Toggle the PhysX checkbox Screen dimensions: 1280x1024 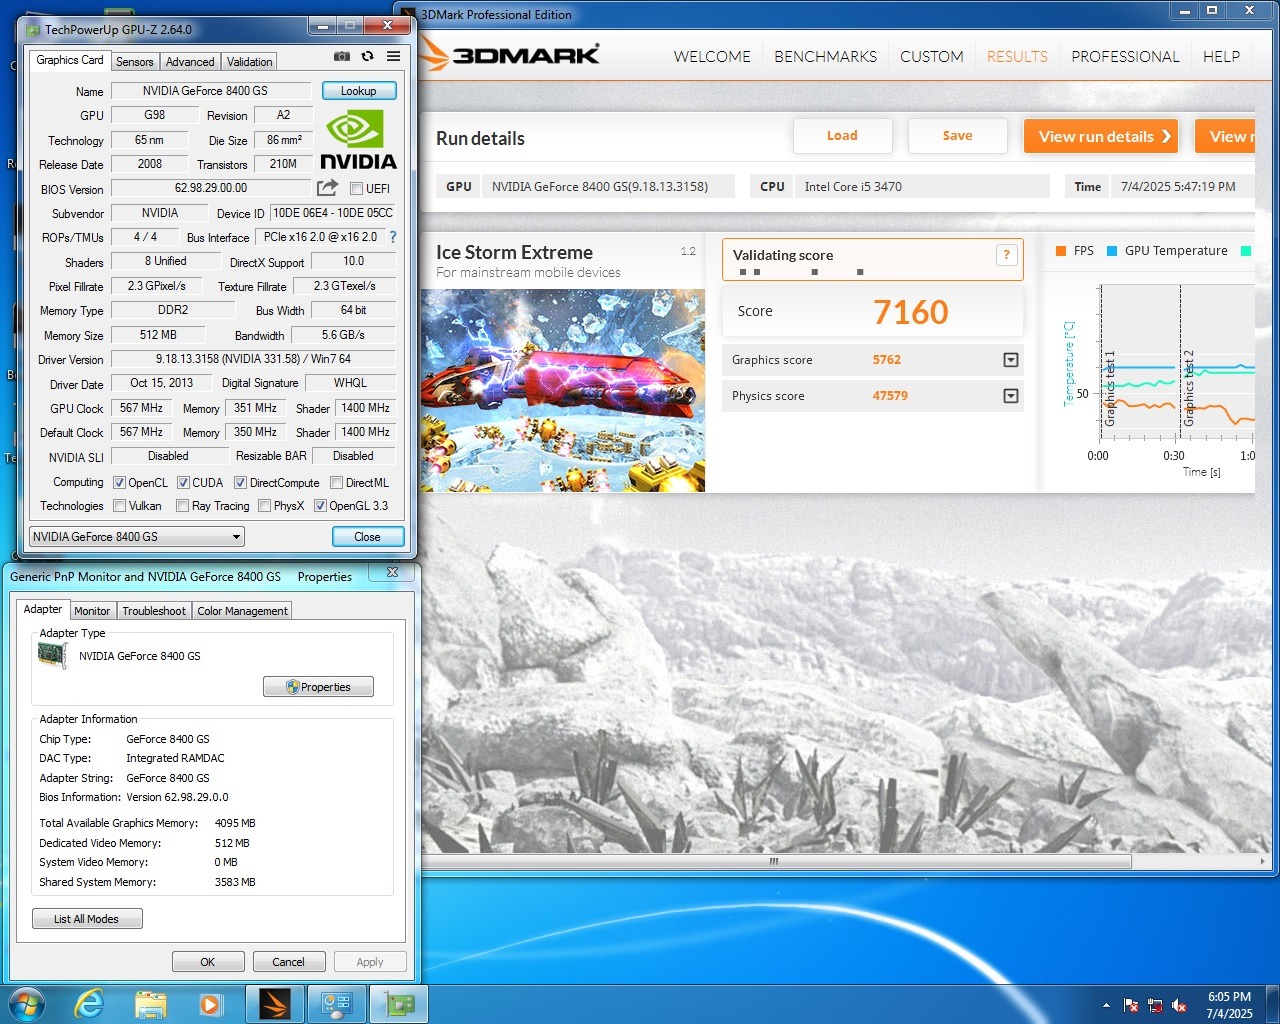tap(264, 506)
